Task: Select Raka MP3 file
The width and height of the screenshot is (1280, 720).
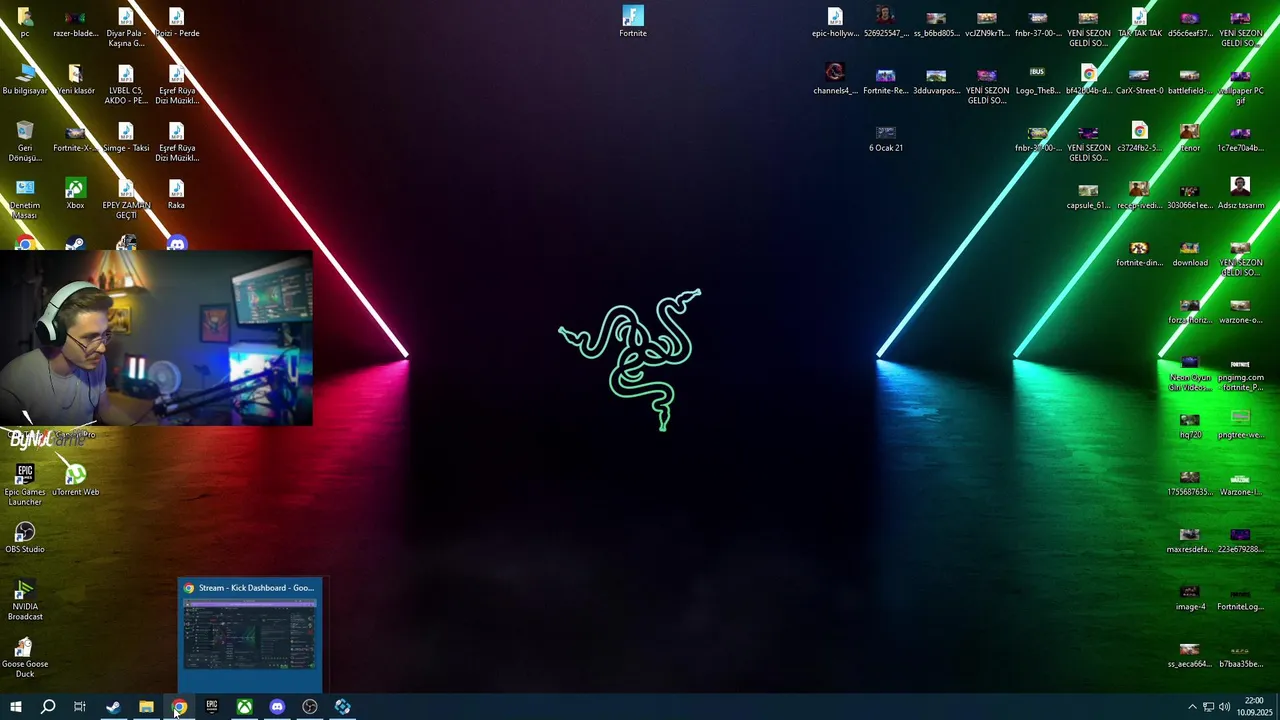Action: coord(176,194)
